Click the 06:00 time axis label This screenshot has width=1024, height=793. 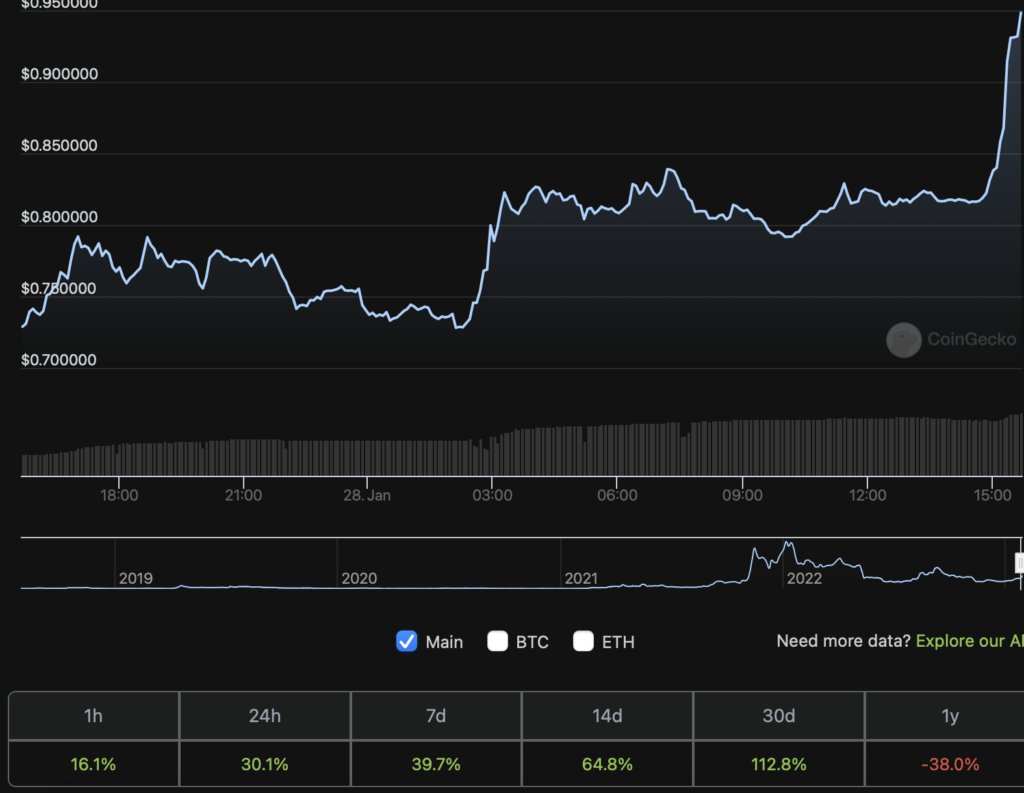point(617,495)
